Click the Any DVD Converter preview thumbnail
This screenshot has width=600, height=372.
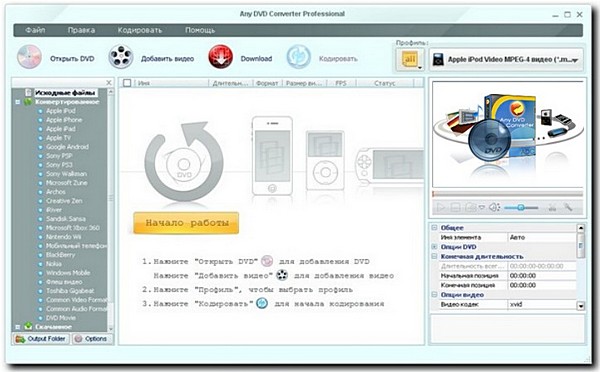(508, 134)
